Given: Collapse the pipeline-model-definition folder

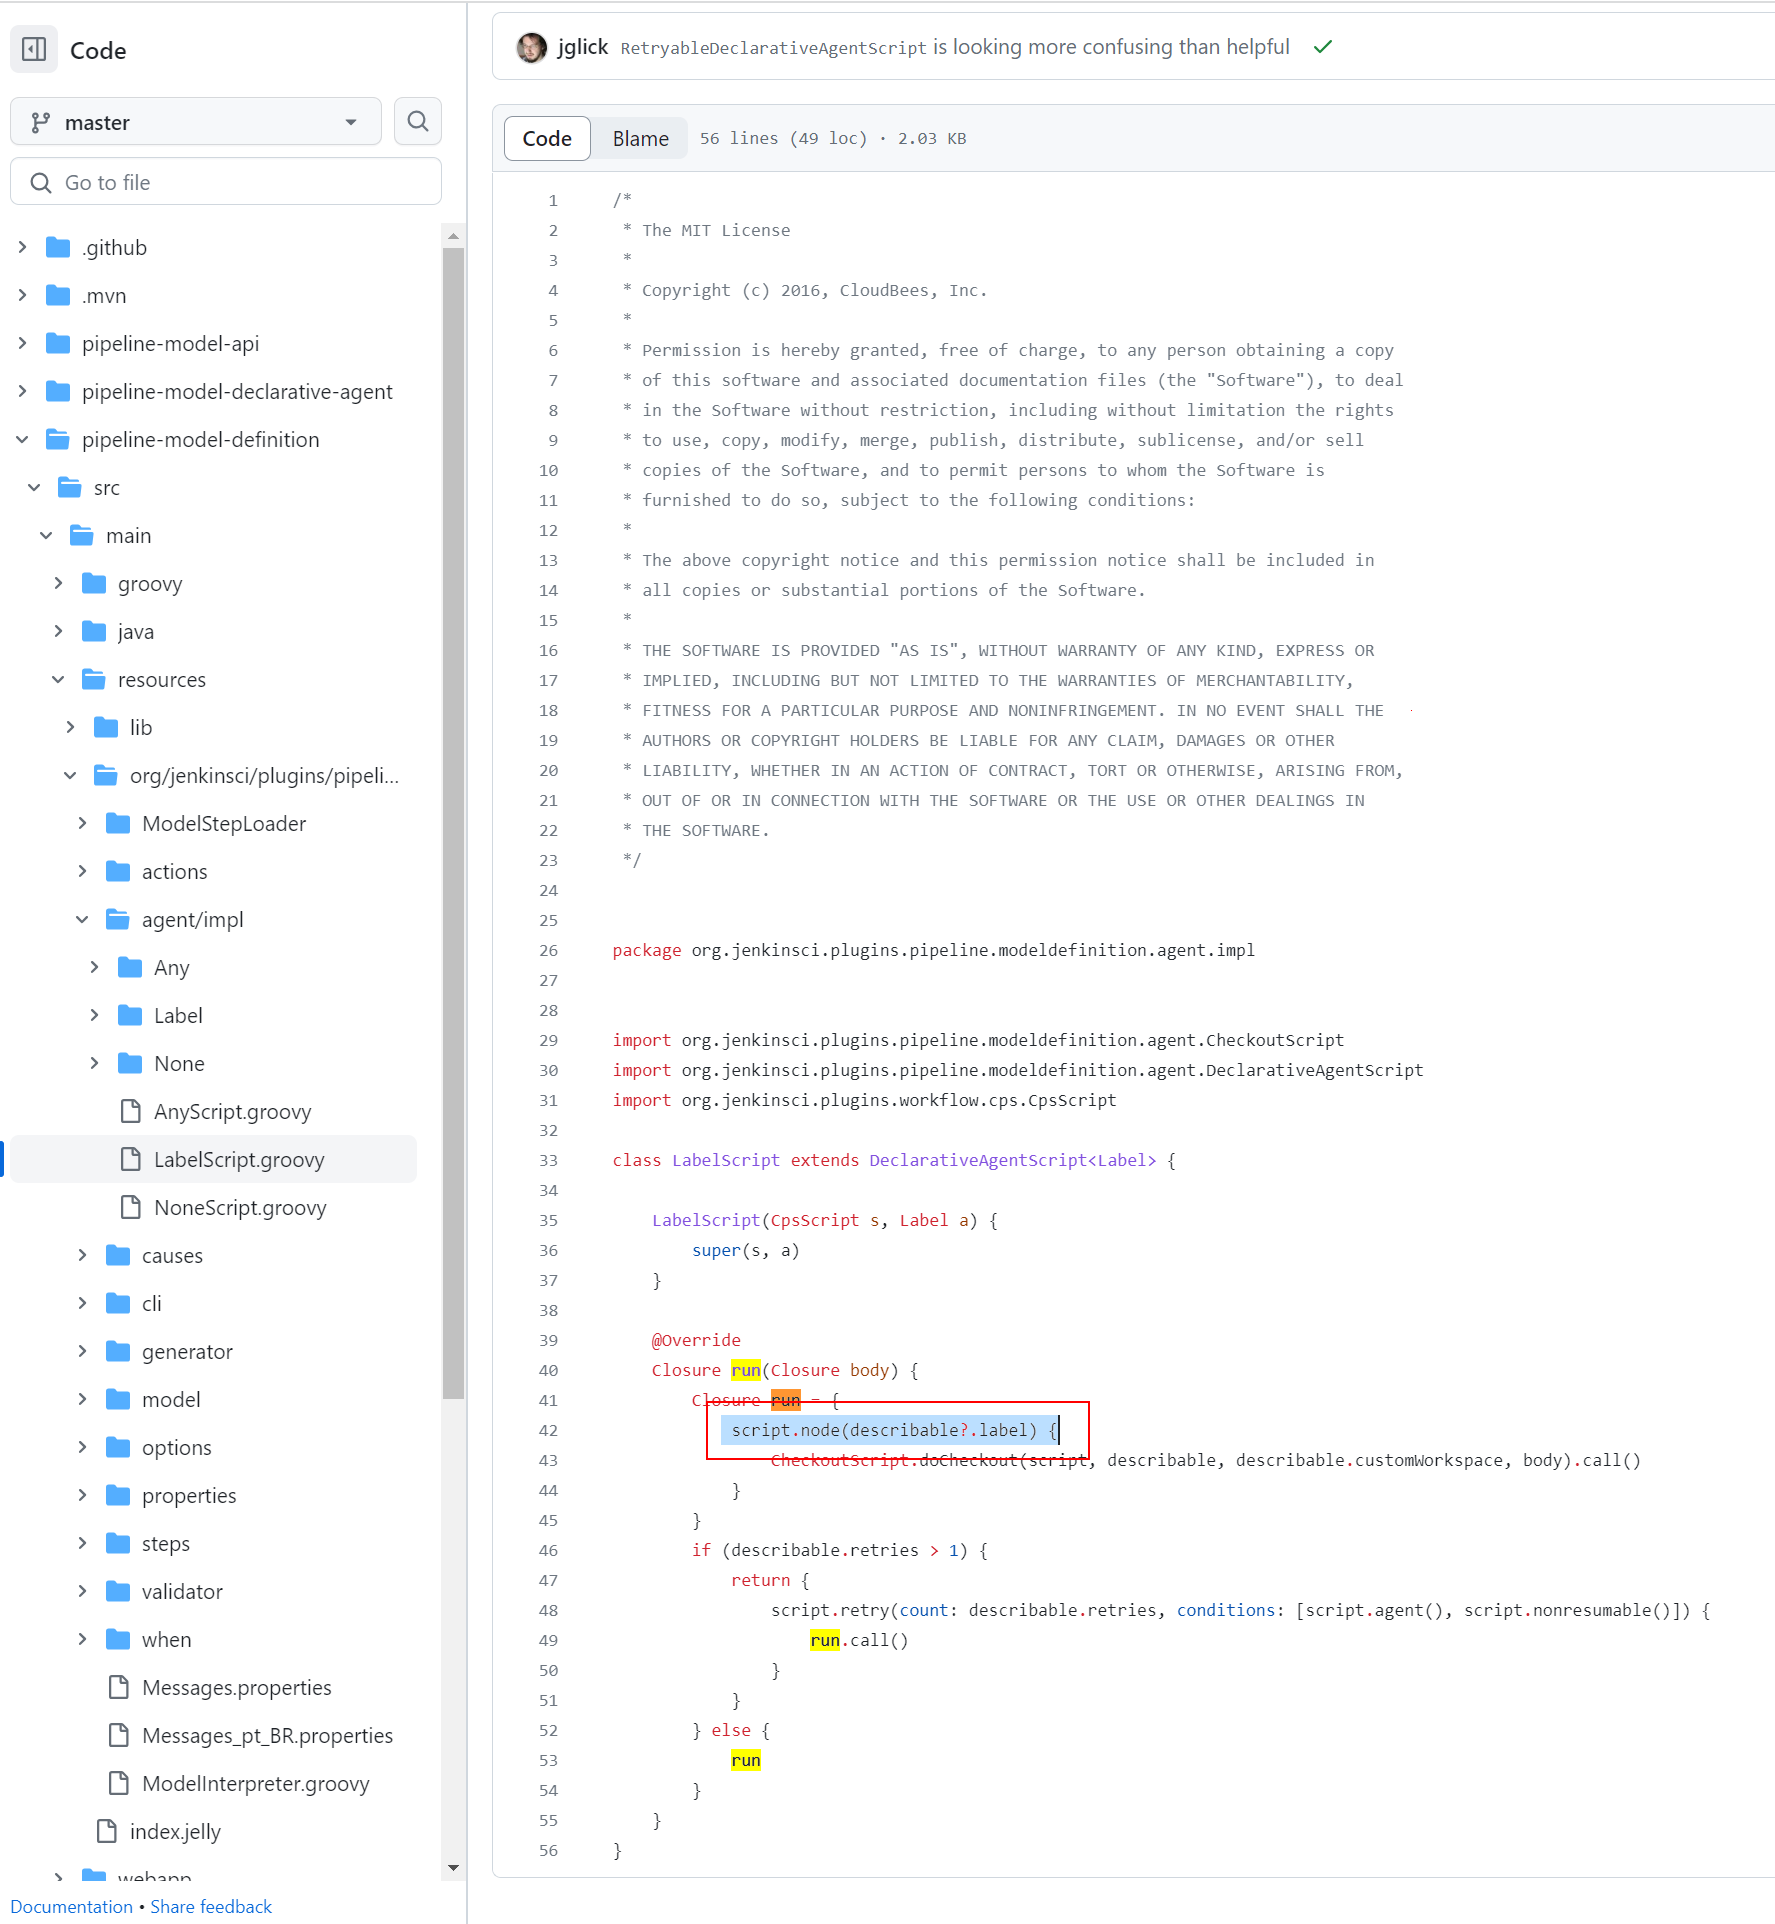Looking at the screenshot, I should click(x=22, y=439).
